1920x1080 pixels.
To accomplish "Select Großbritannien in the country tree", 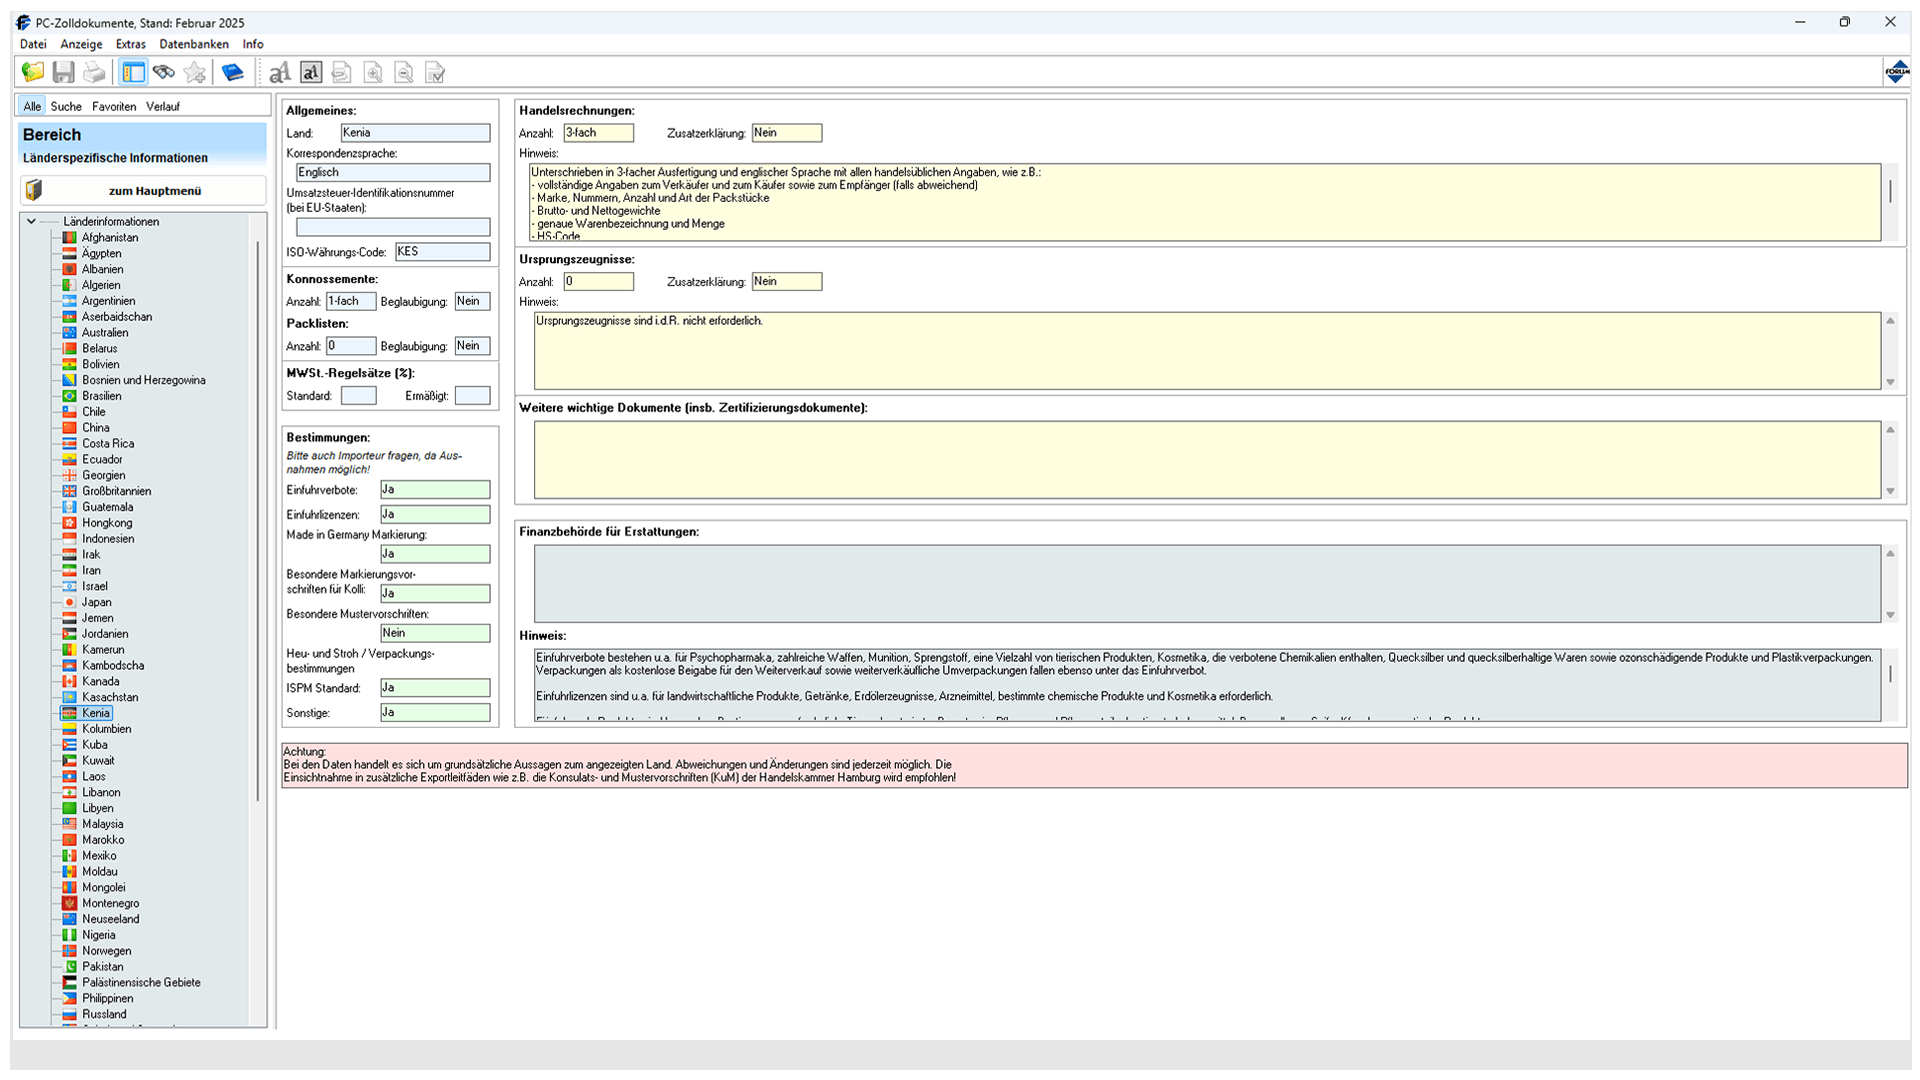I will [x=117, y=491].
